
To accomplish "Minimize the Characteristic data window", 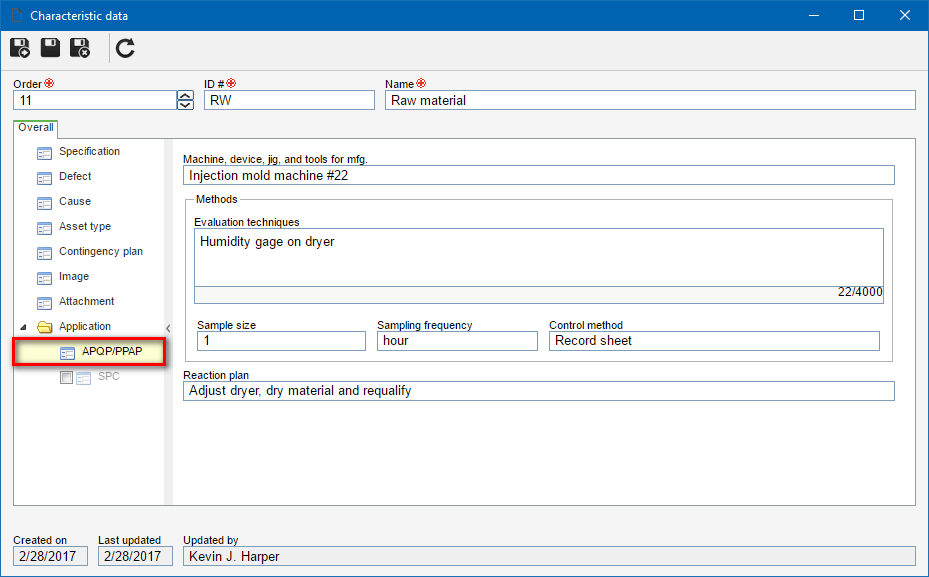I will point(814,15).
